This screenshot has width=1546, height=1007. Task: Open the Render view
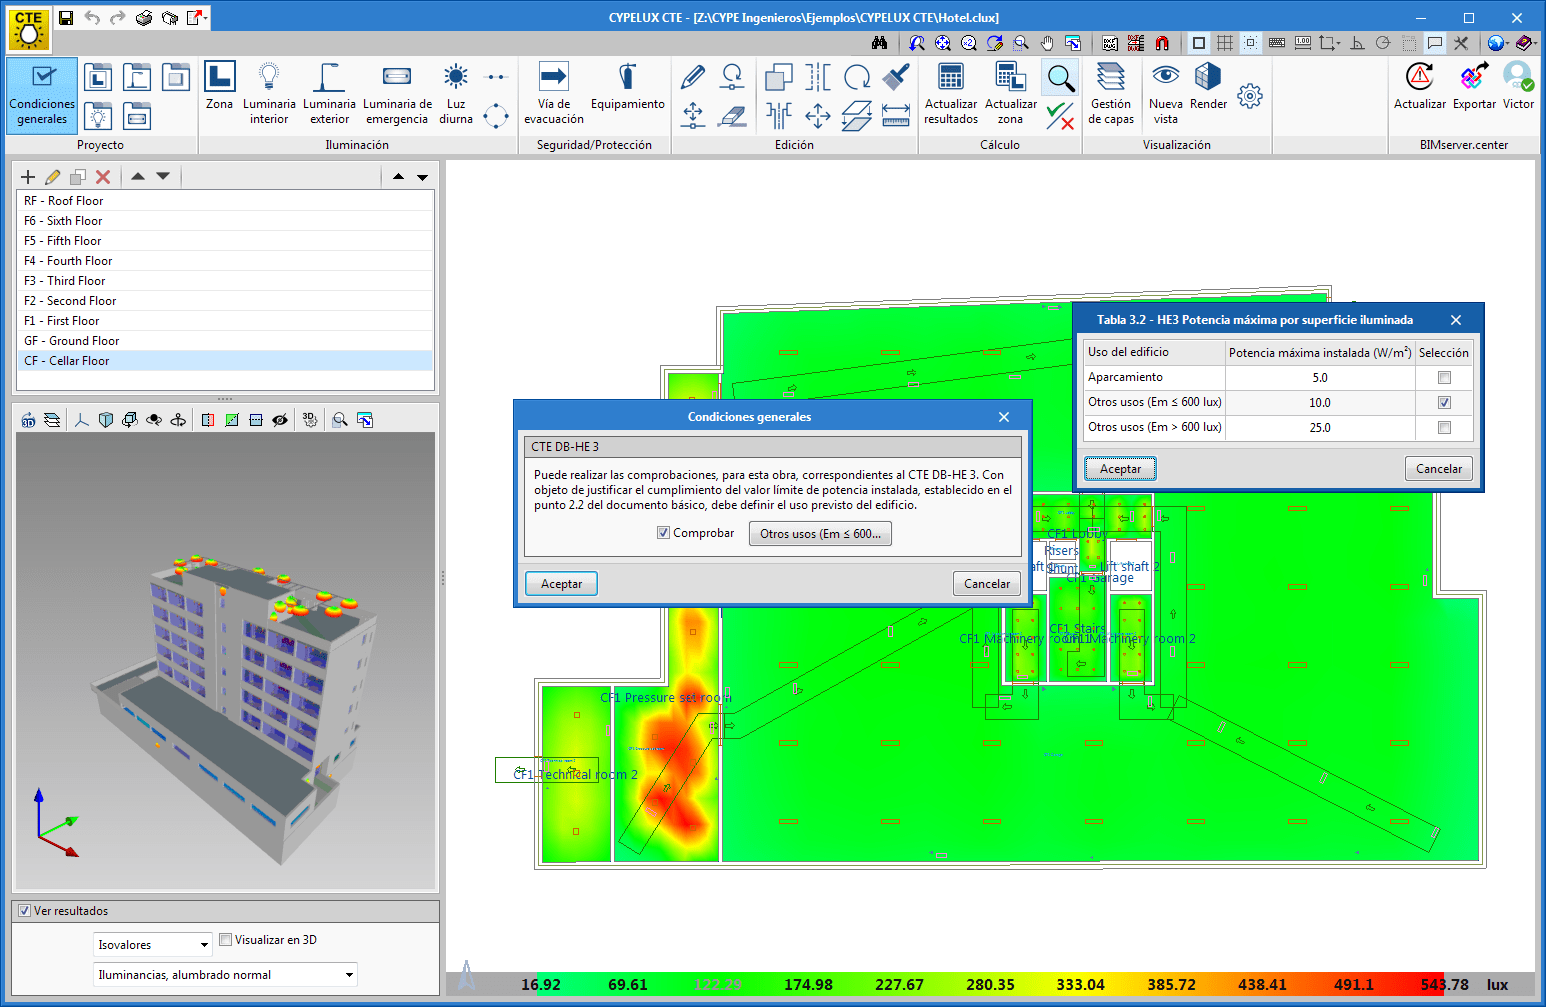(x=1208, y=86)
